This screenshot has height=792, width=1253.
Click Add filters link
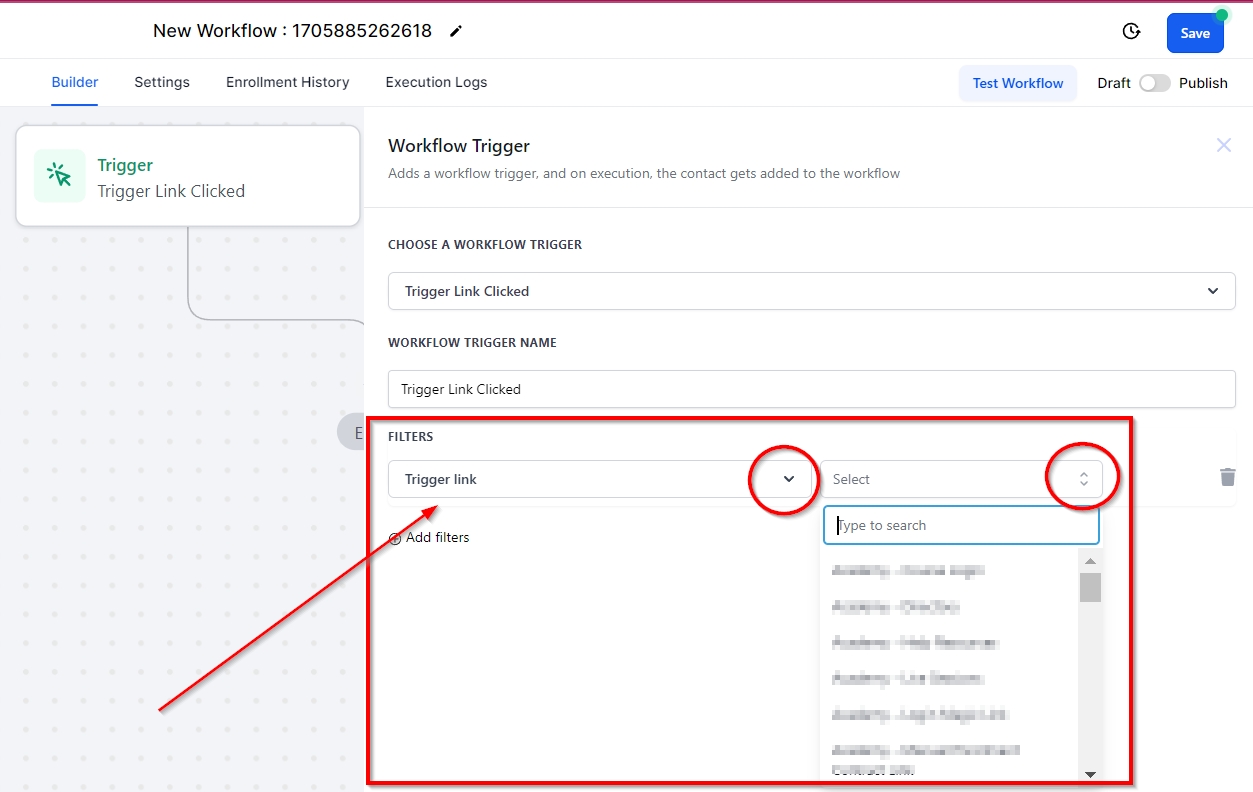[437, 537]
